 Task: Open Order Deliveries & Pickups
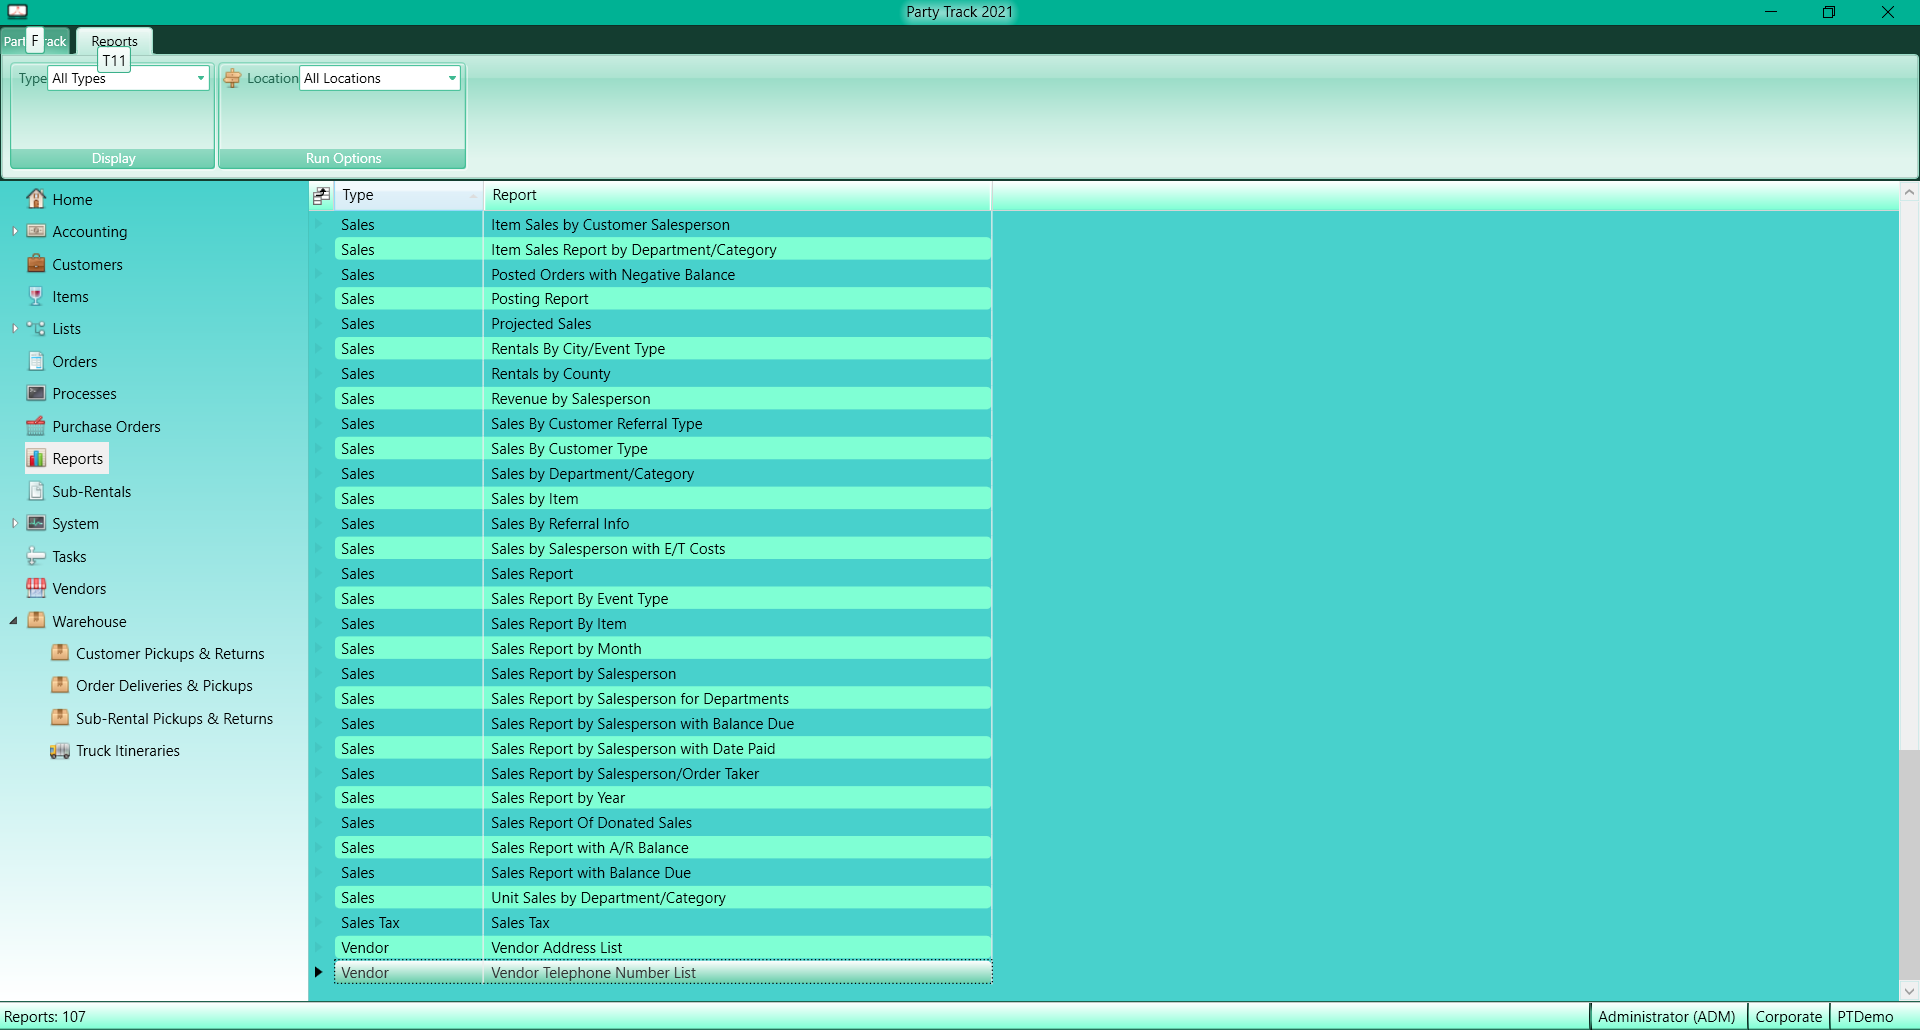tap(163, 685)
